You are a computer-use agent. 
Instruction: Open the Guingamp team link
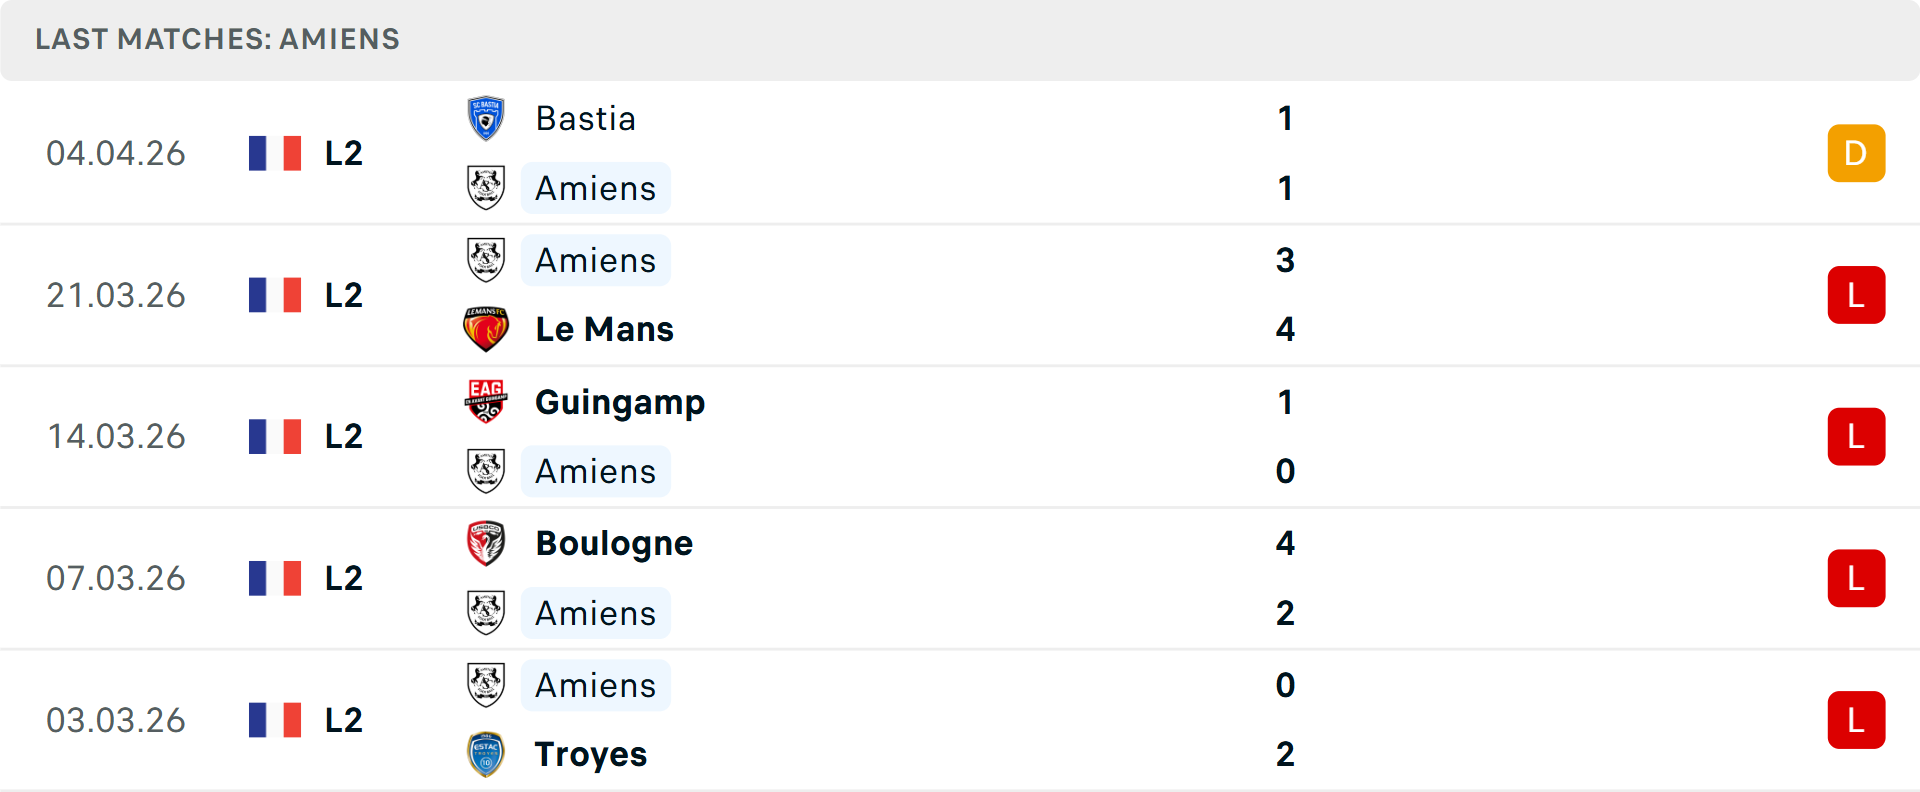click(x=620, y=402)
